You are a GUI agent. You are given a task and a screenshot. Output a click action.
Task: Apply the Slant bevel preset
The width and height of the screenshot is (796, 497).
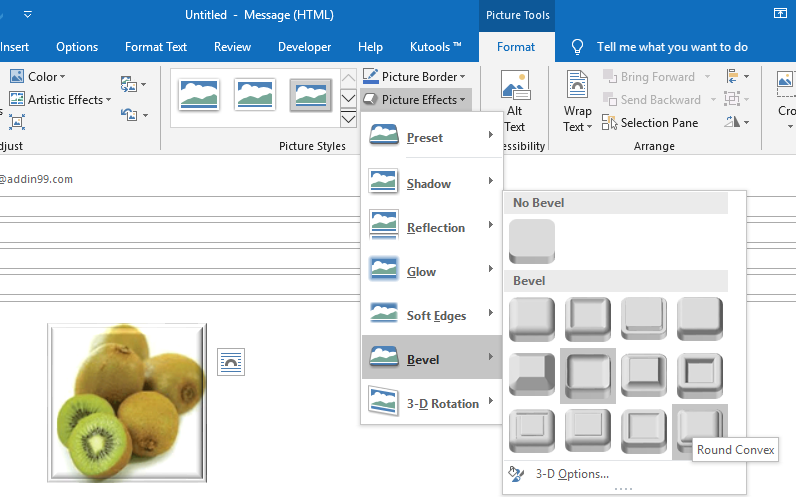(700, 320)
